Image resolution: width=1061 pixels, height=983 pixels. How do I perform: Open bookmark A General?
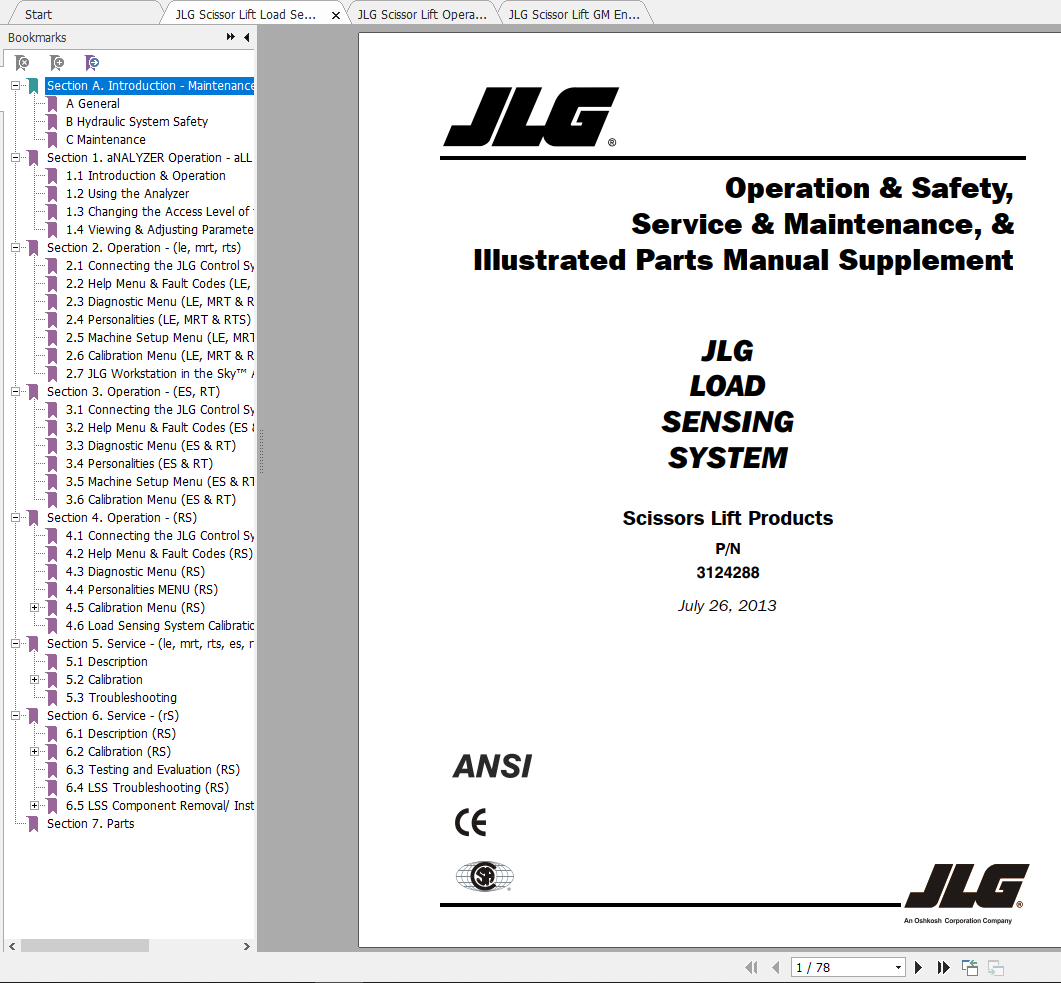point(93,104)
